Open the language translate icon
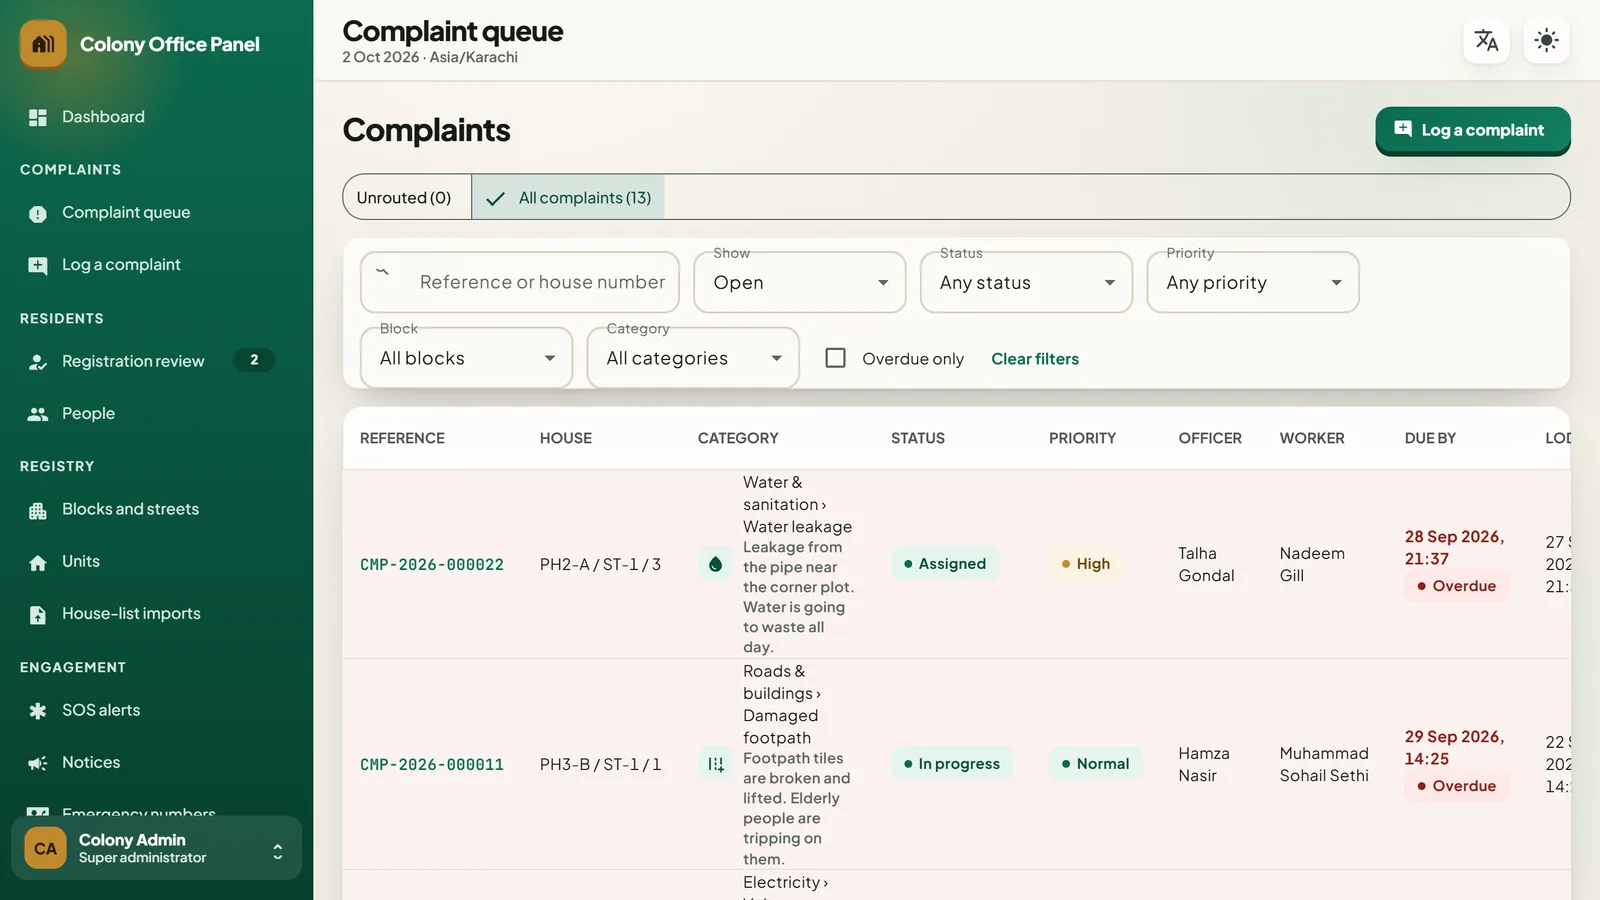 click(1486, 41)
